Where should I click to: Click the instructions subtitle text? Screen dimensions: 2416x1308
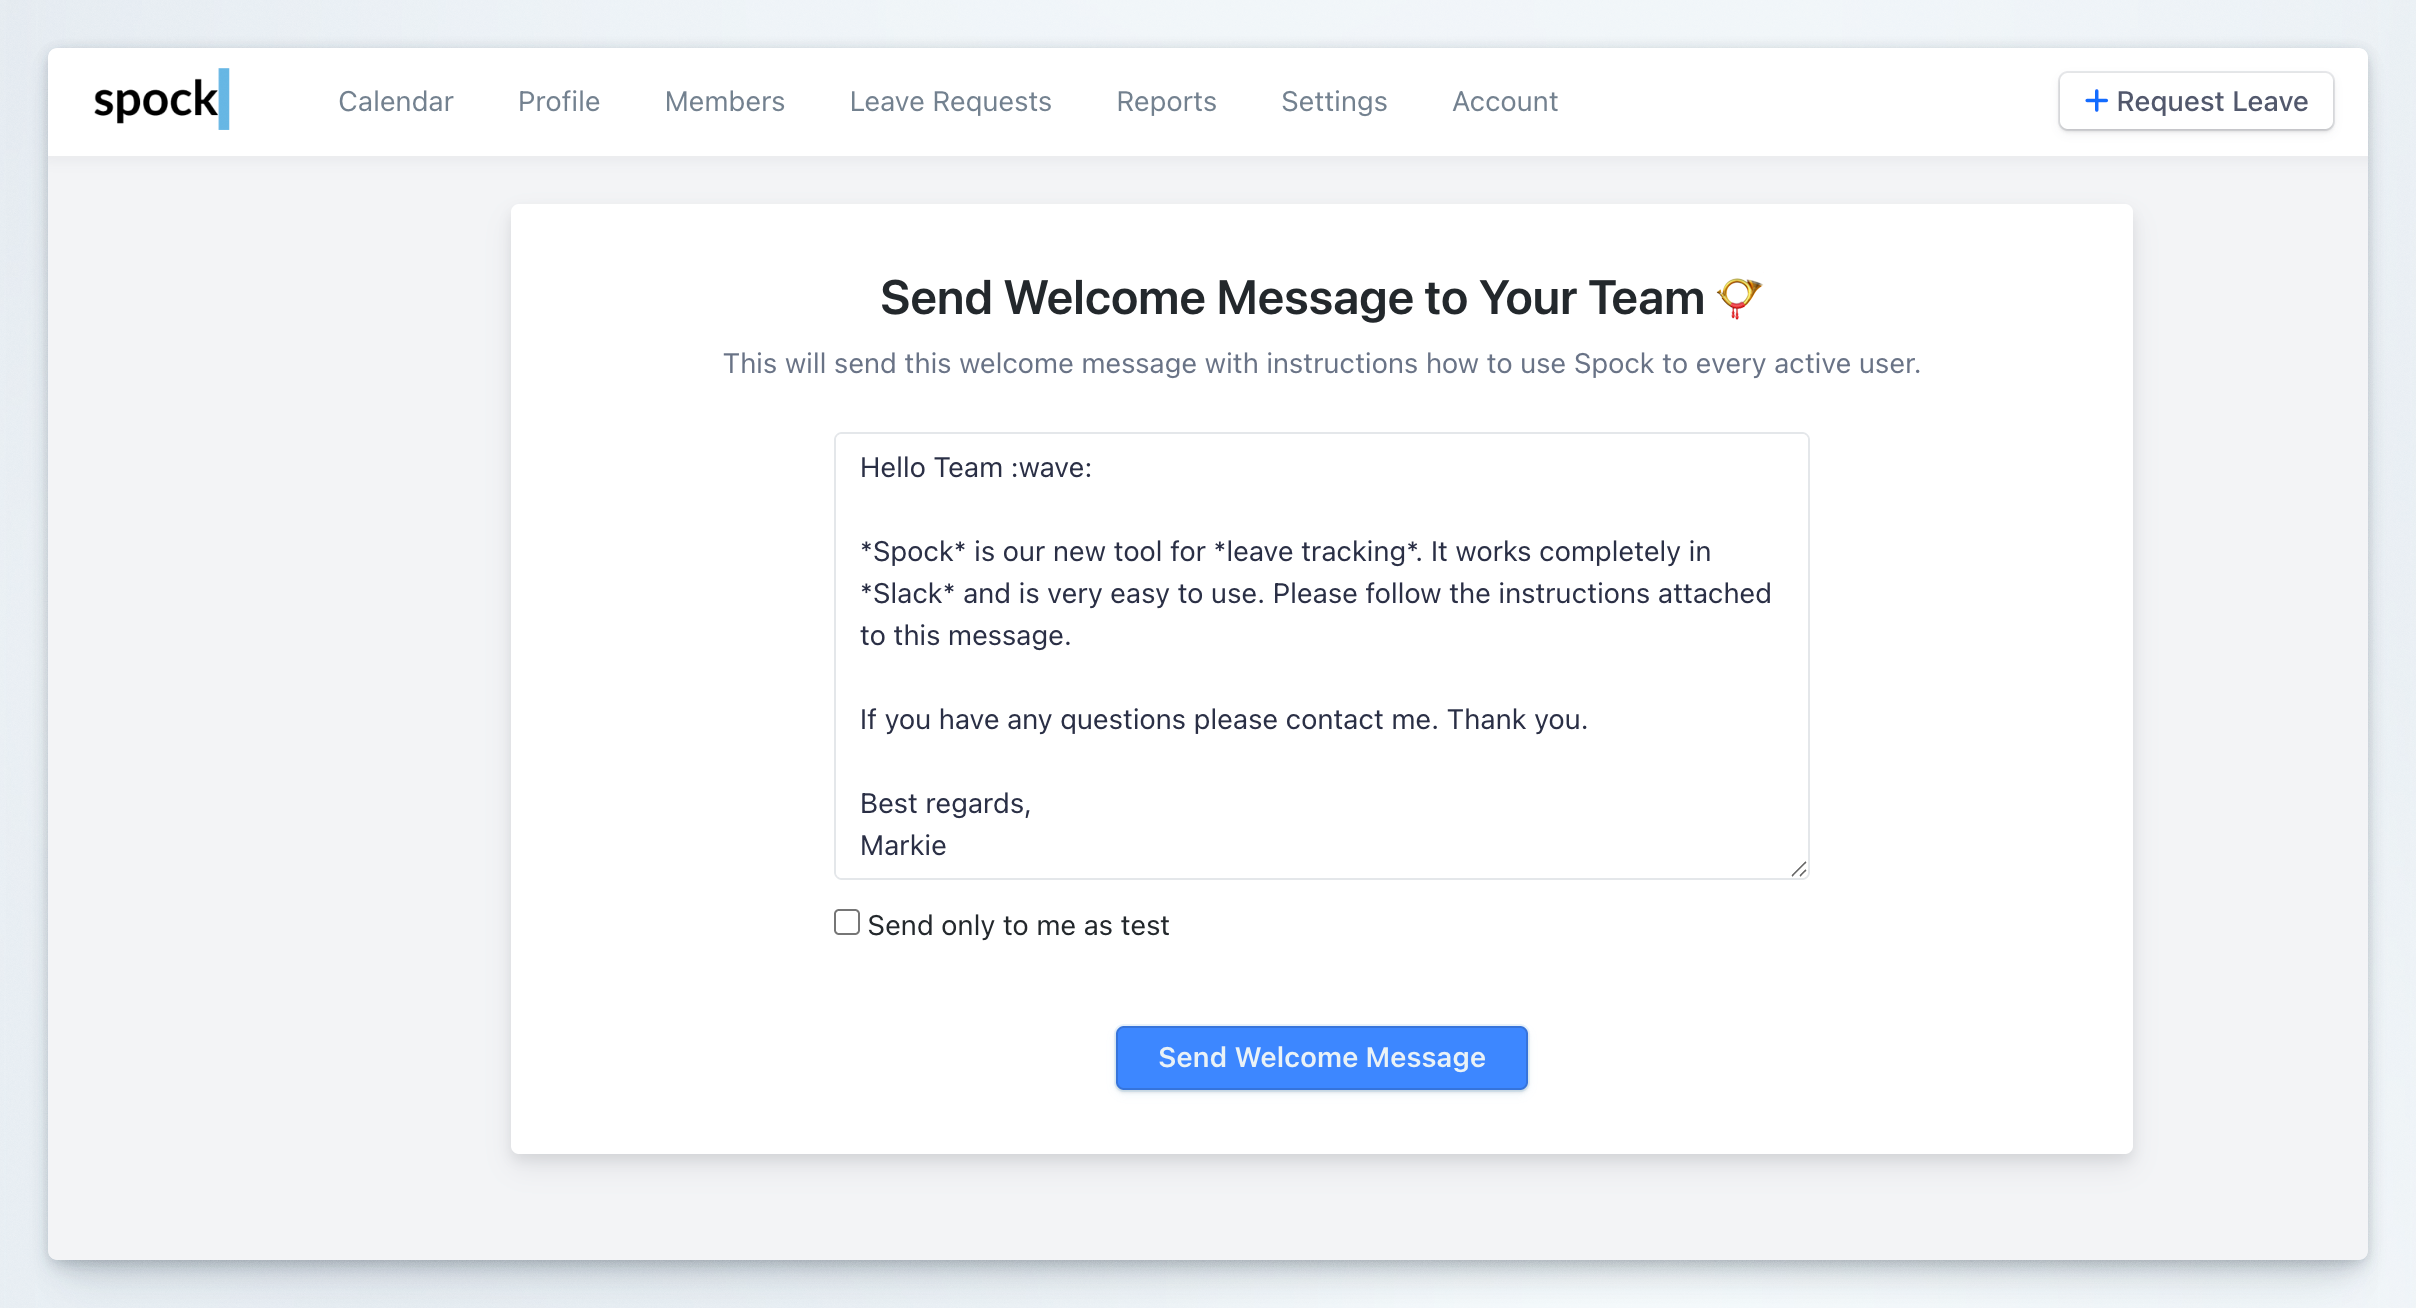click(1321, 363)
